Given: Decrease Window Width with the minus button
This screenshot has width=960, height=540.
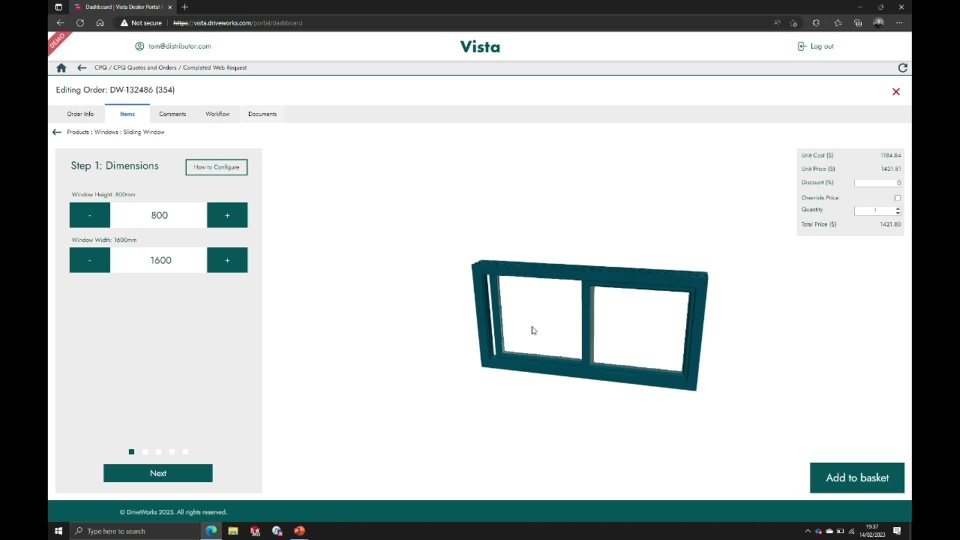Looking at the screenshot, I should pyautogui.click(x=89, y=260).
